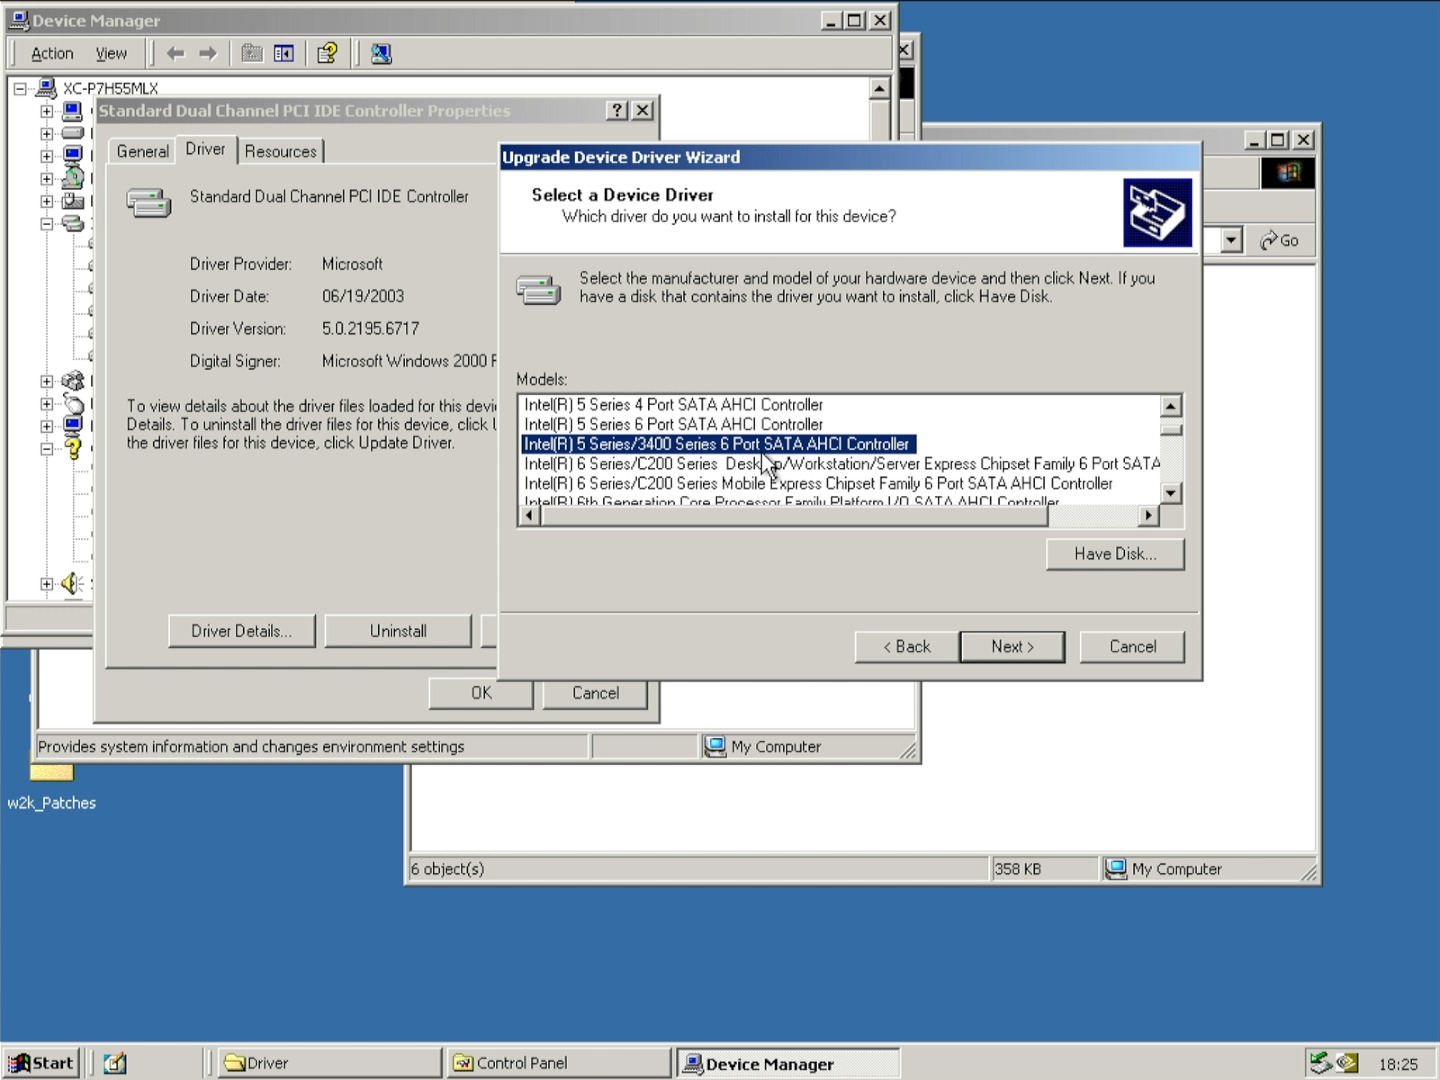This screenshot has width=1440, height=1080.
Task: Switch to the Driver tab
Action: pyautogui.click(x=205, y=149)
